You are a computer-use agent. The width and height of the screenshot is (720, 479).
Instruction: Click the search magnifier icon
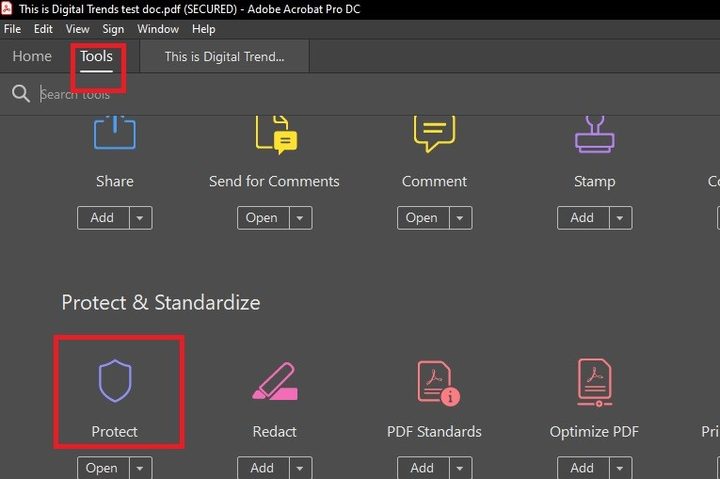click(x=21, y=93)
